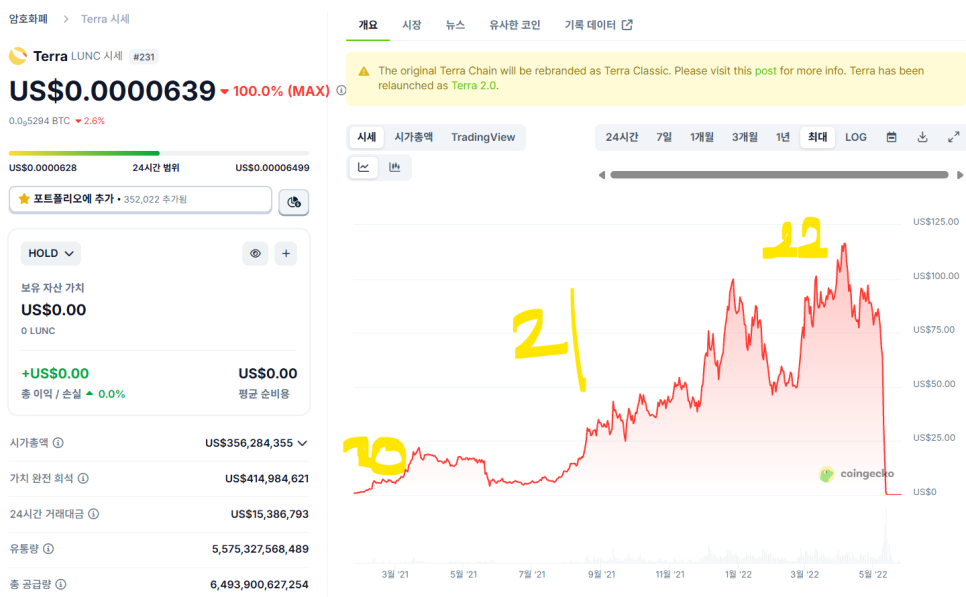Open the portfolio pie chart icon
The height and width of the screenshot is (597, 966).
click(x=294, y=201)
